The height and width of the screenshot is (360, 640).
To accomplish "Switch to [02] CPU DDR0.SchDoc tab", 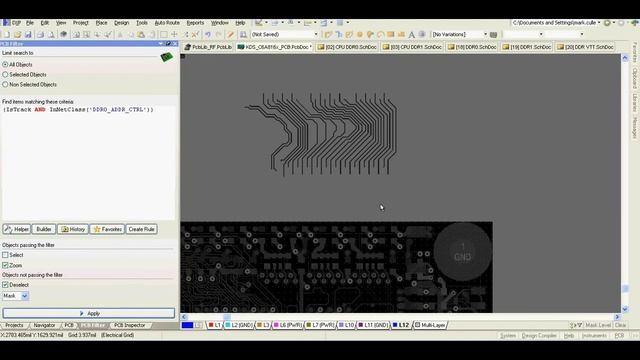I will pyautogui.click(x=347, y=47).
